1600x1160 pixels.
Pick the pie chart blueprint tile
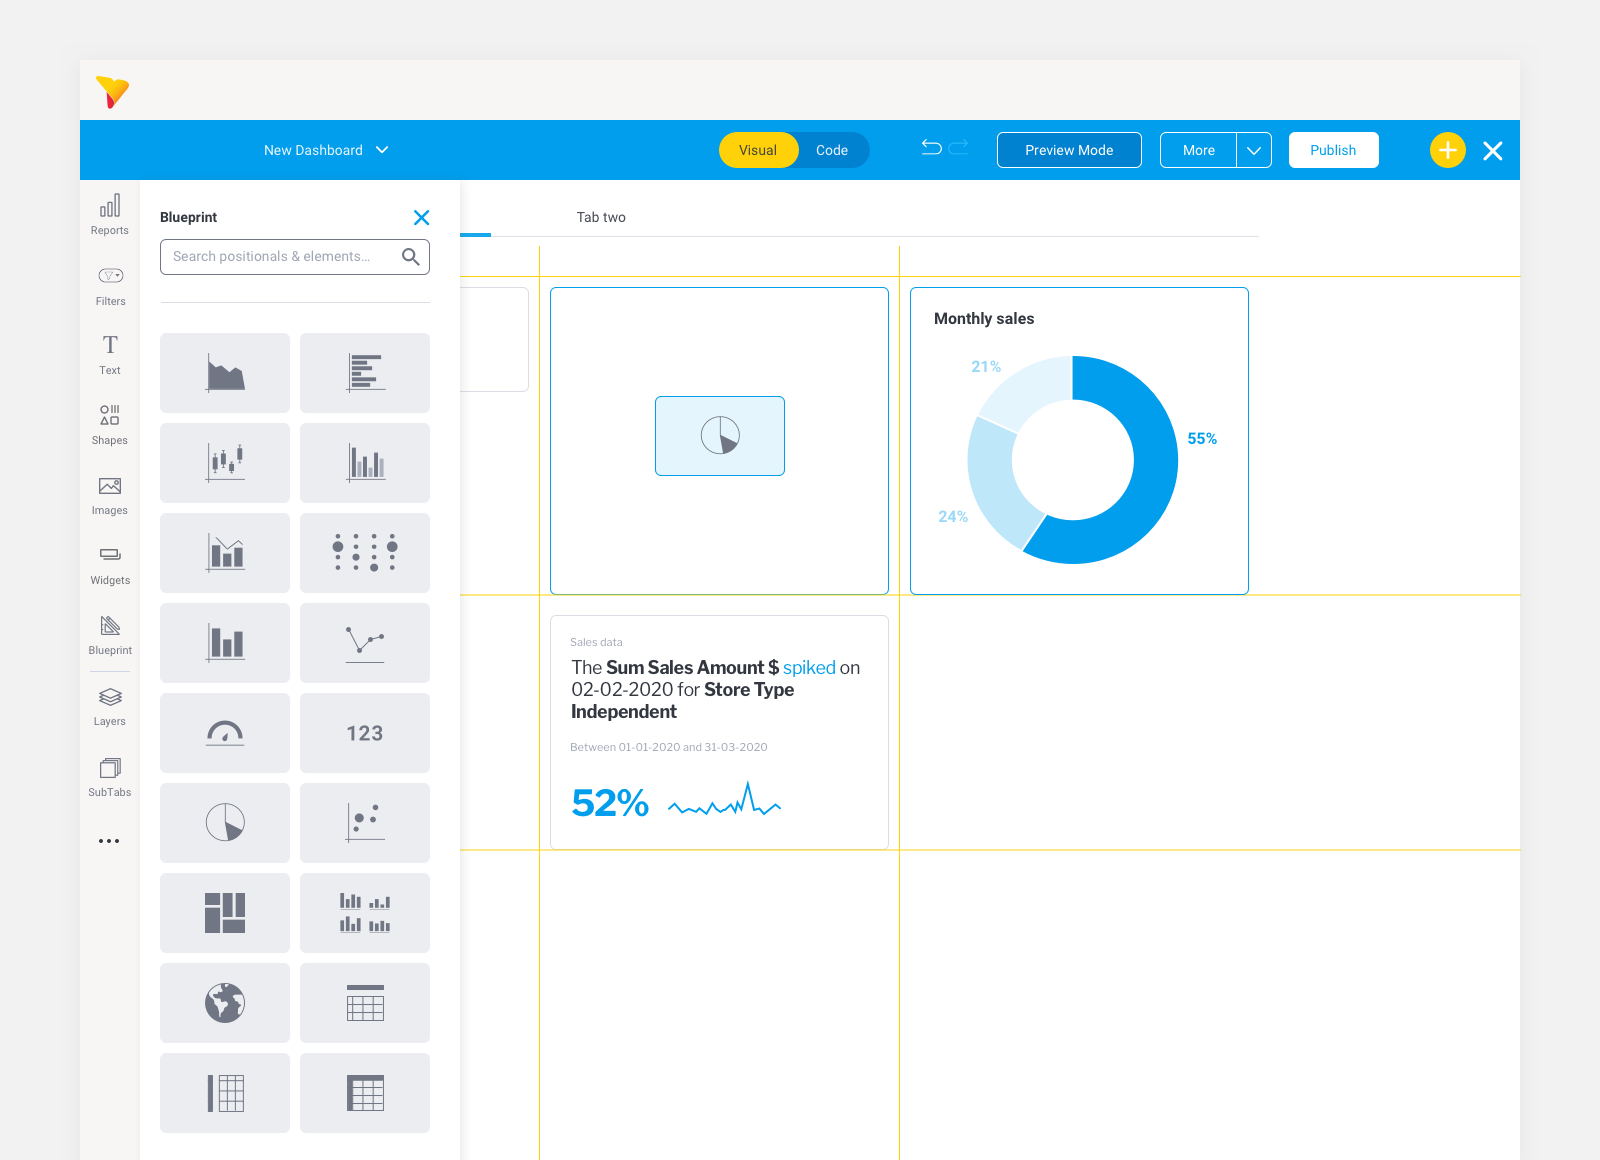(225, 823)
